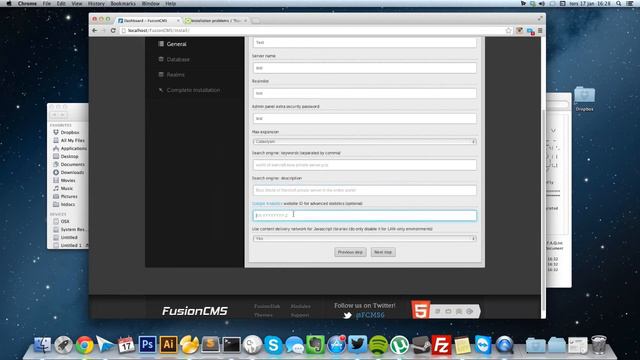Open the content delivery network dropdown
Screen dimensions: 640x360
coord(364,238)
